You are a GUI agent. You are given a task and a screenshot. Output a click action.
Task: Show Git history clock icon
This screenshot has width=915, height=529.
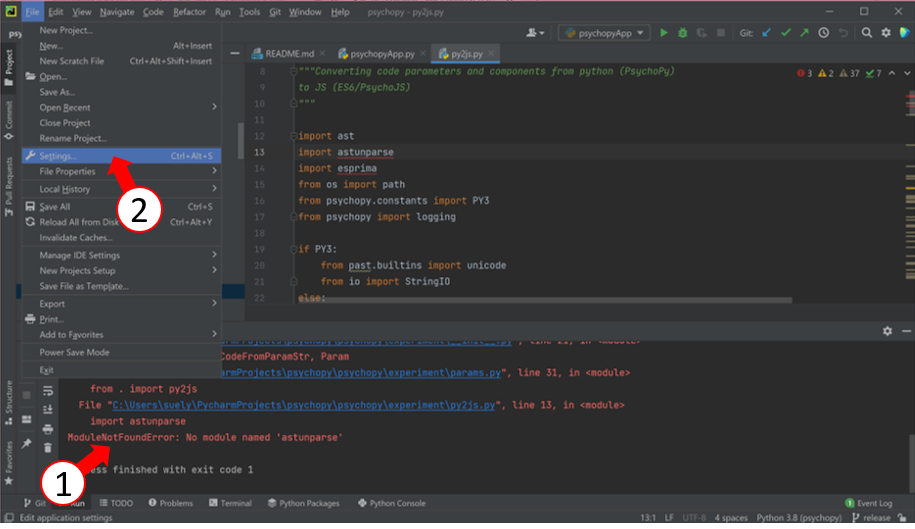coord(823,33)
